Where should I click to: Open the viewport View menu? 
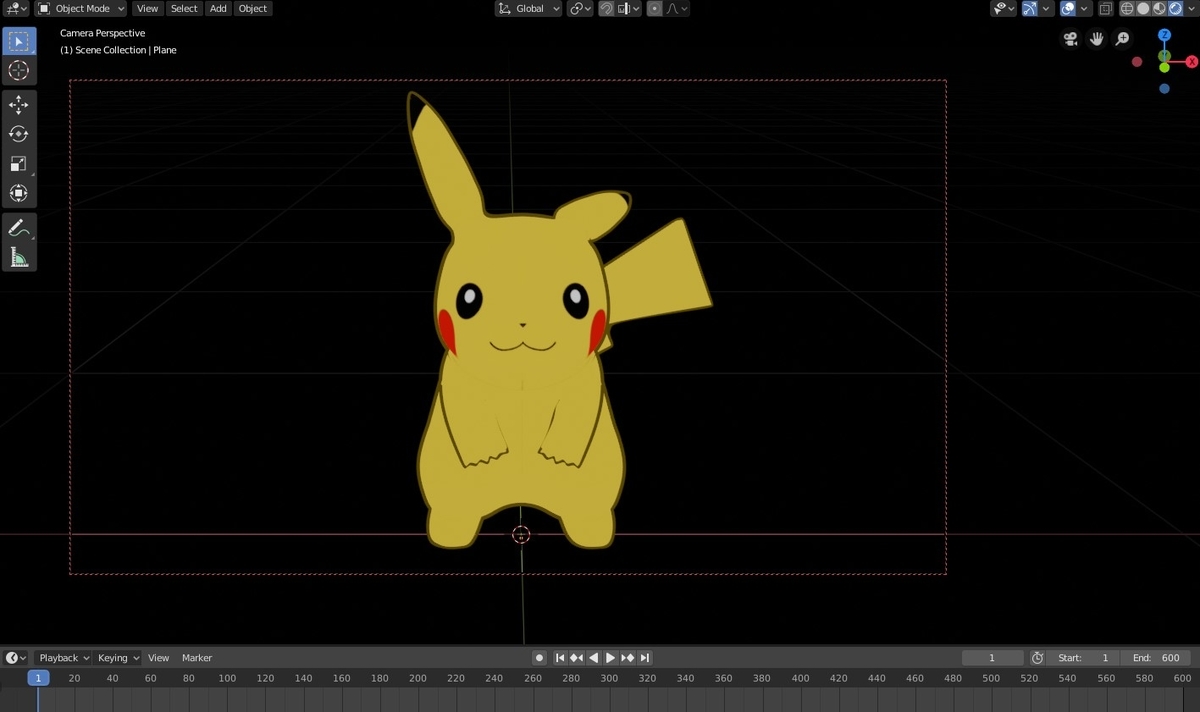(x=147, y=8)
